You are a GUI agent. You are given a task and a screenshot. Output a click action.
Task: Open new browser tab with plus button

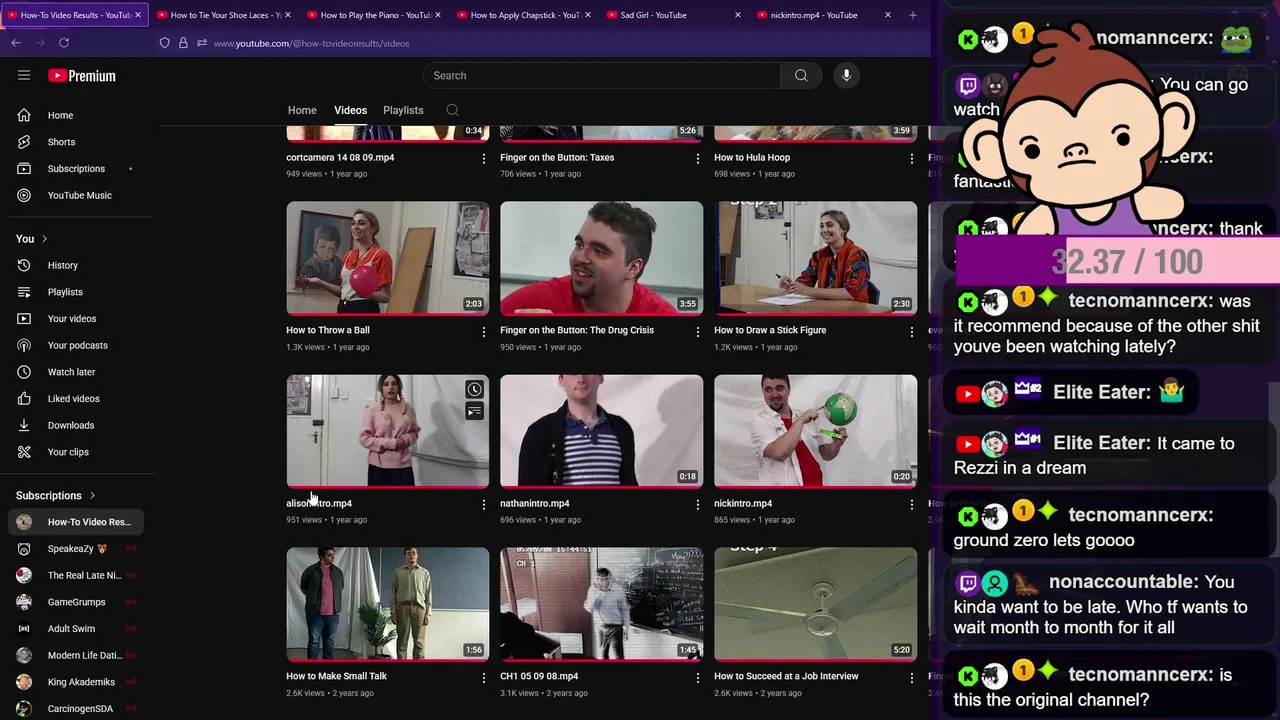(x=912, y=15)
